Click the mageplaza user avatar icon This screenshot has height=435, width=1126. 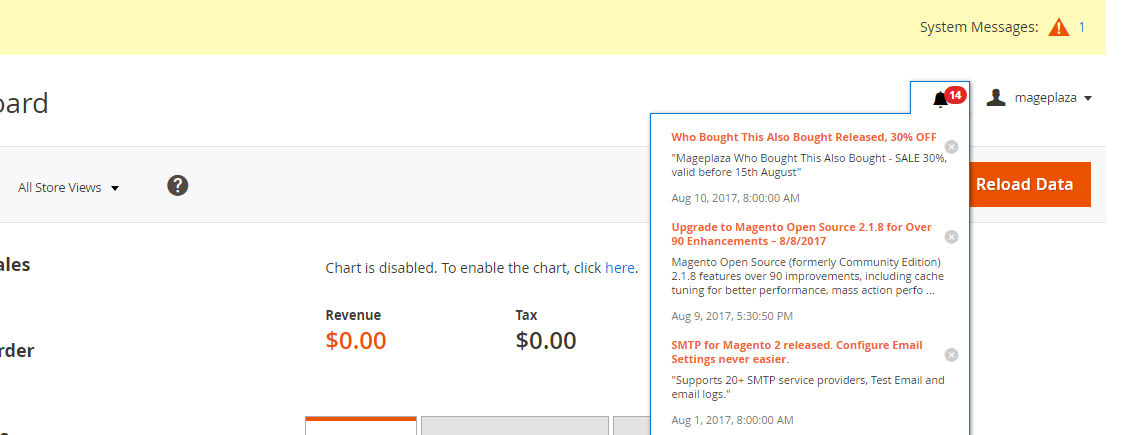[995, 97]
